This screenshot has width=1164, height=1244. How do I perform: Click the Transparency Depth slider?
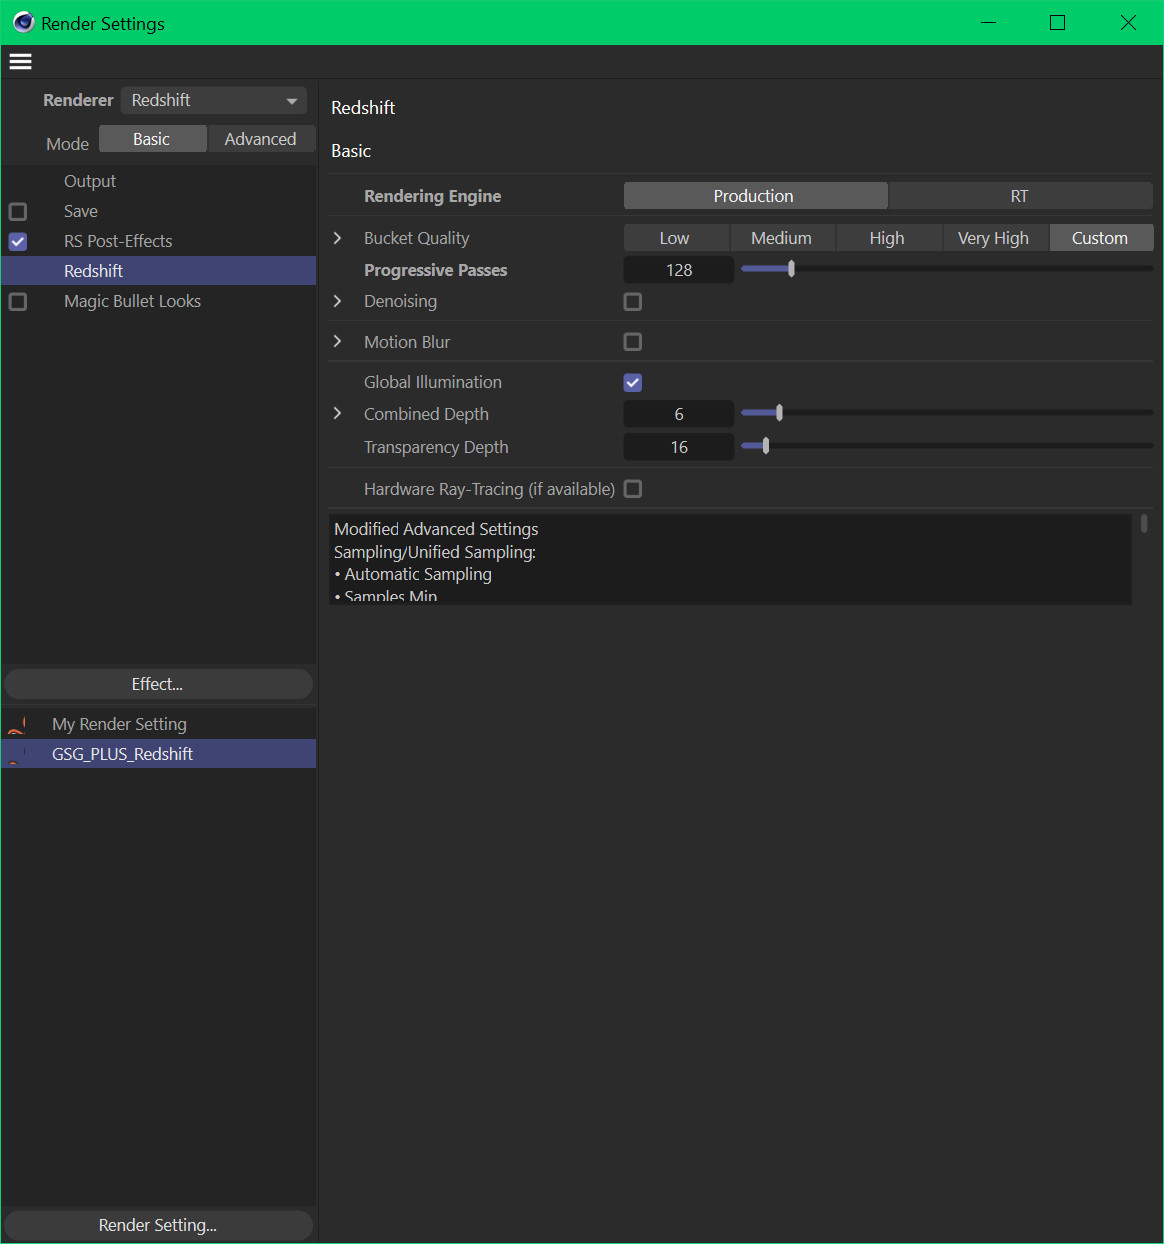[946, 446]
